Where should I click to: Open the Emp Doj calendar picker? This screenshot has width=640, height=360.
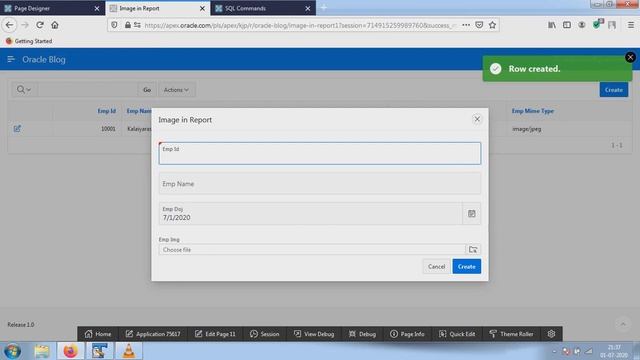[x=471, y=213]
